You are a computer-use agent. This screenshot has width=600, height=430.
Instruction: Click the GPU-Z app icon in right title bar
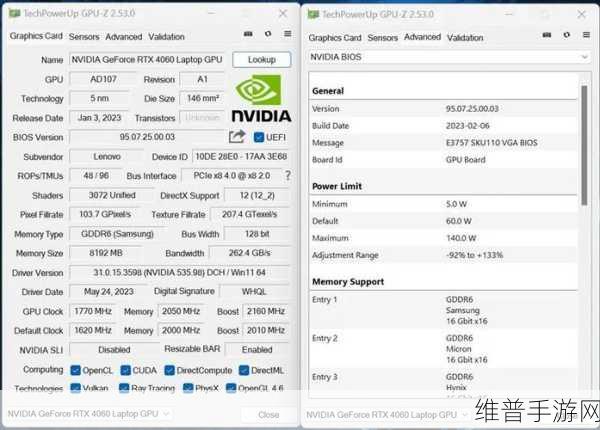(x=313, y=15)
